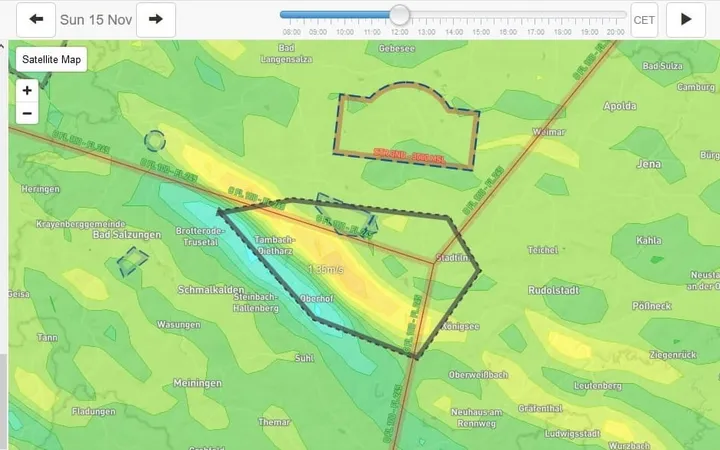Click the Kahla town label
This screenshot has width=720, height=450.
pos(649,240)
